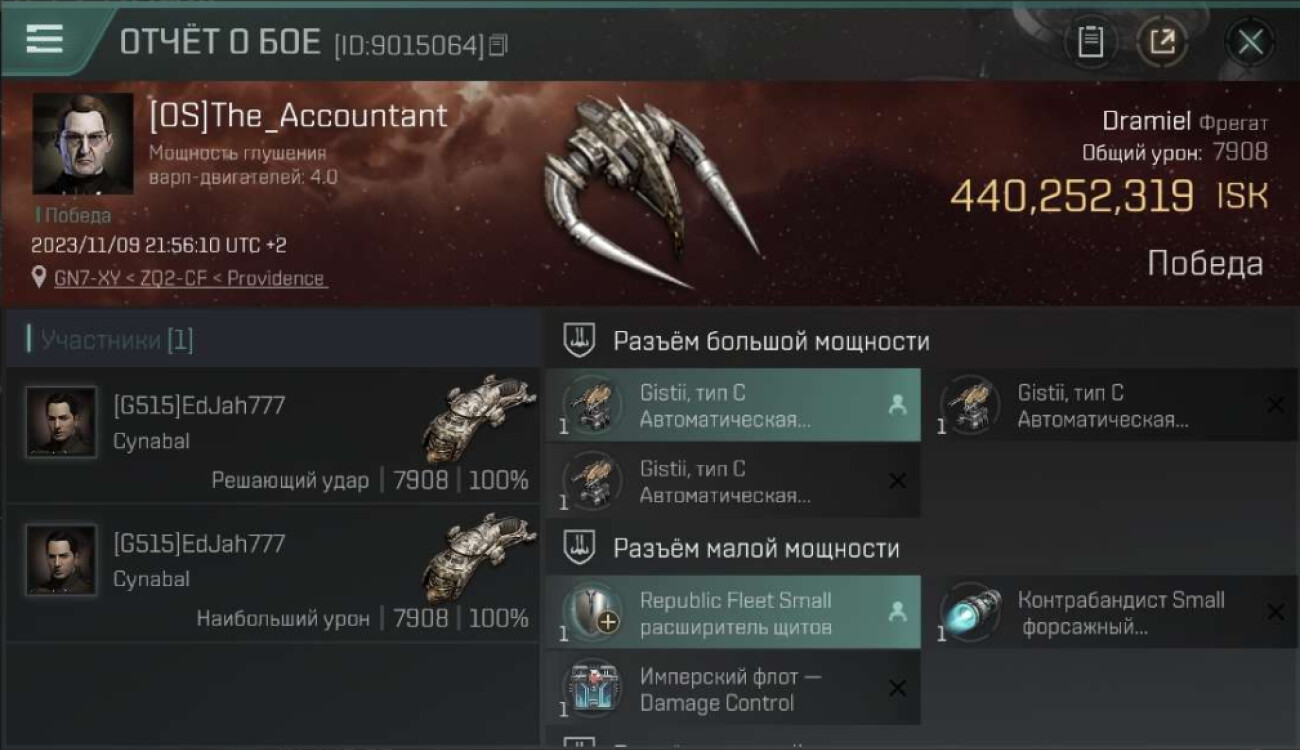Select highlighted Gistii тип C autocannon
Screen dimensions: 1300x750
(733, 405)
